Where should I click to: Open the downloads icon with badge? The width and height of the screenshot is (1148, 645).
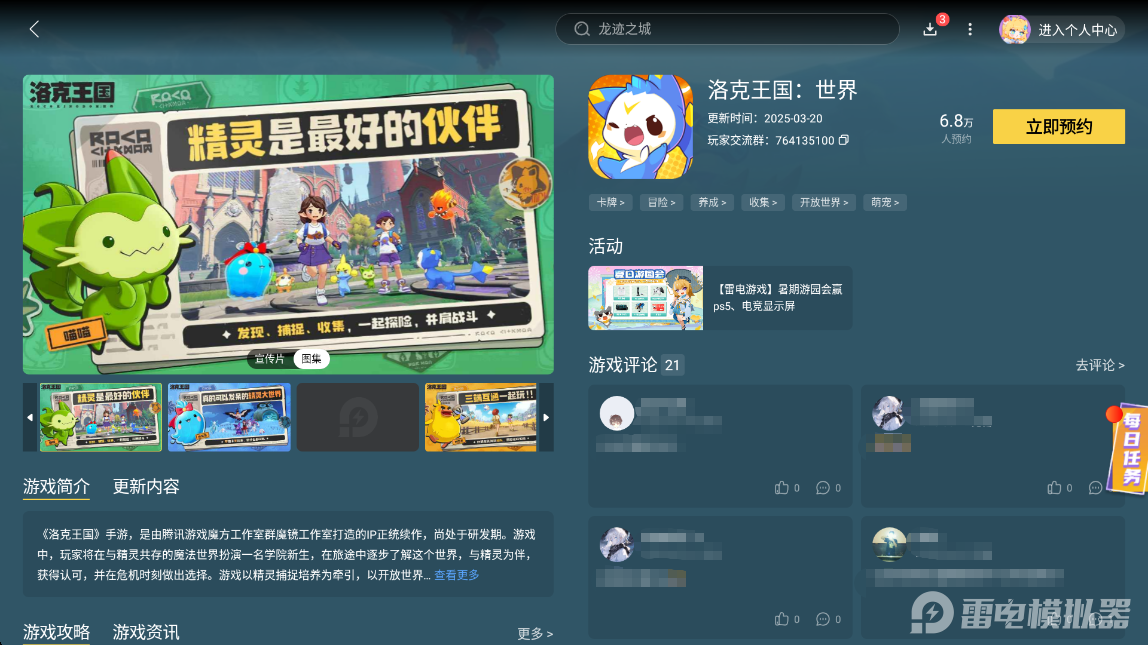[x=931, y=29]
